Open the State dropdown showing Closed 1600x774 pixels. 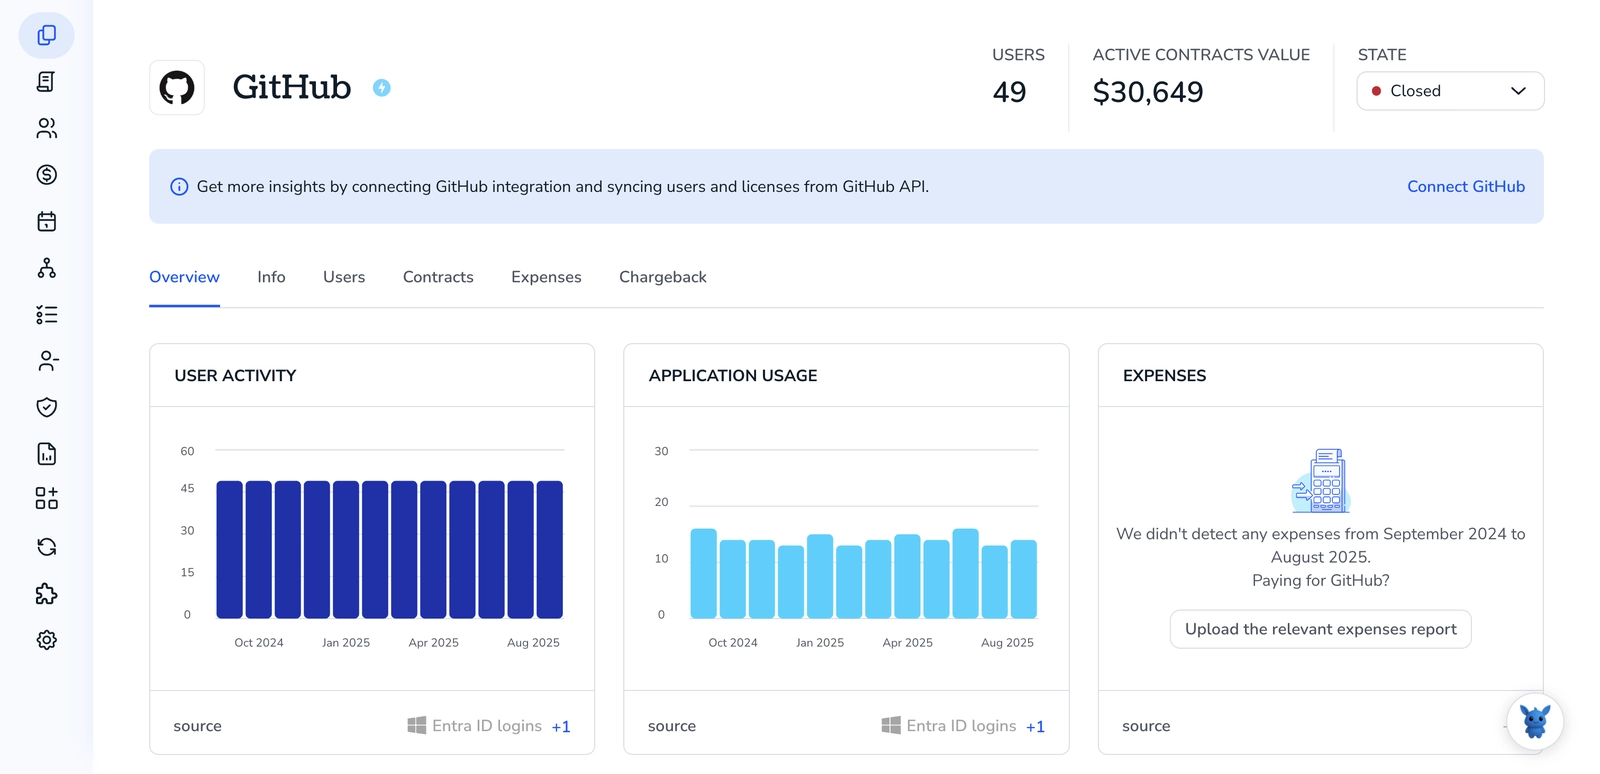point(1450,91)
